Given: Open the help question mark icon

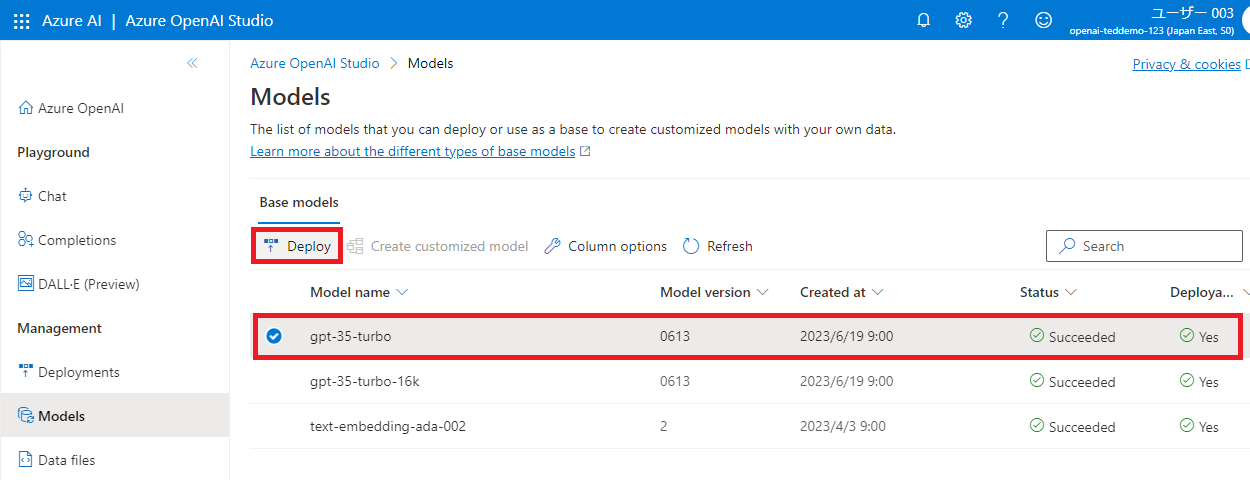Looking at the screenshot, I should [1004, 21].
